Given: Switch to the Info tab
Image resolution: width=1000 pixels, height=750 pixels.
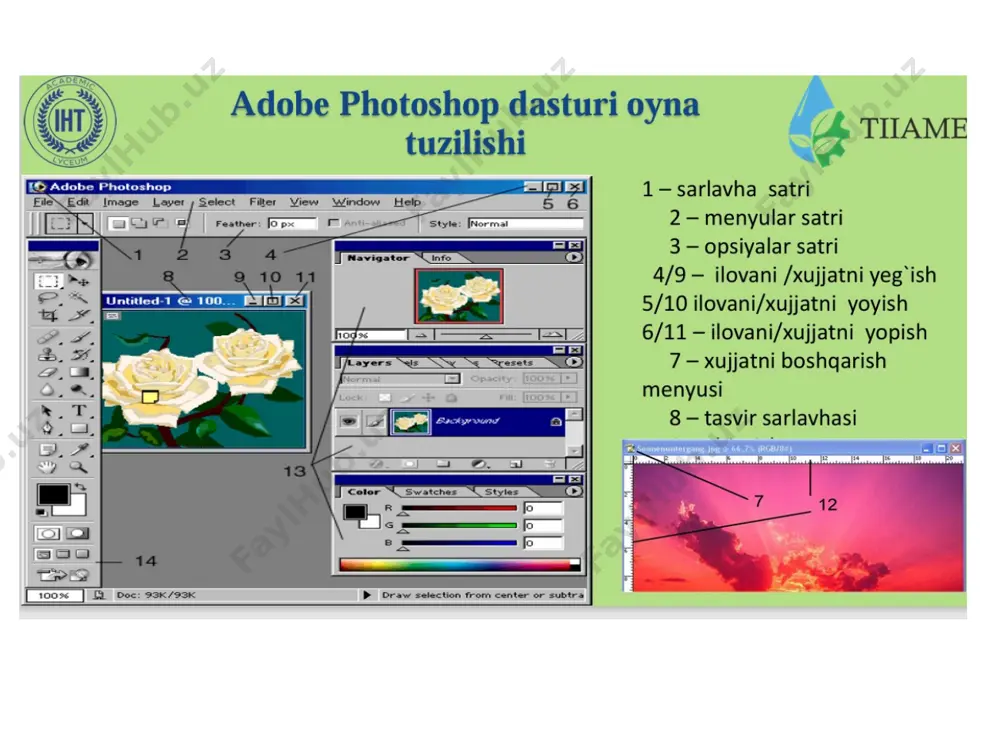Looking at the screenshot, I should coord(441,258).
